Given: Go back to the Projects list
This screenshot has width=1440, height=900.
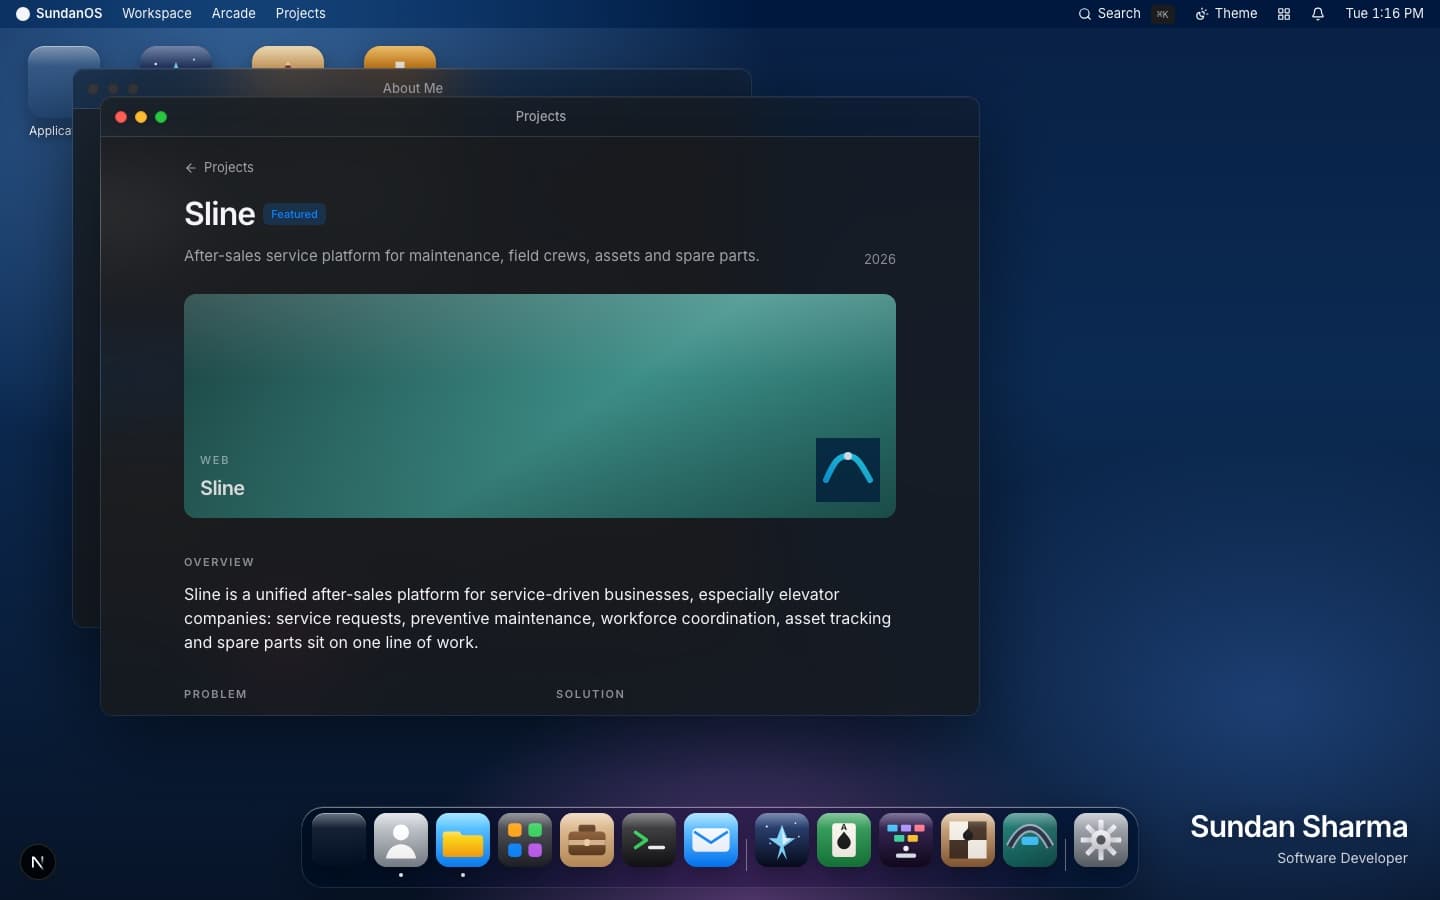Looking at the screenshot, I should point(219,168).
